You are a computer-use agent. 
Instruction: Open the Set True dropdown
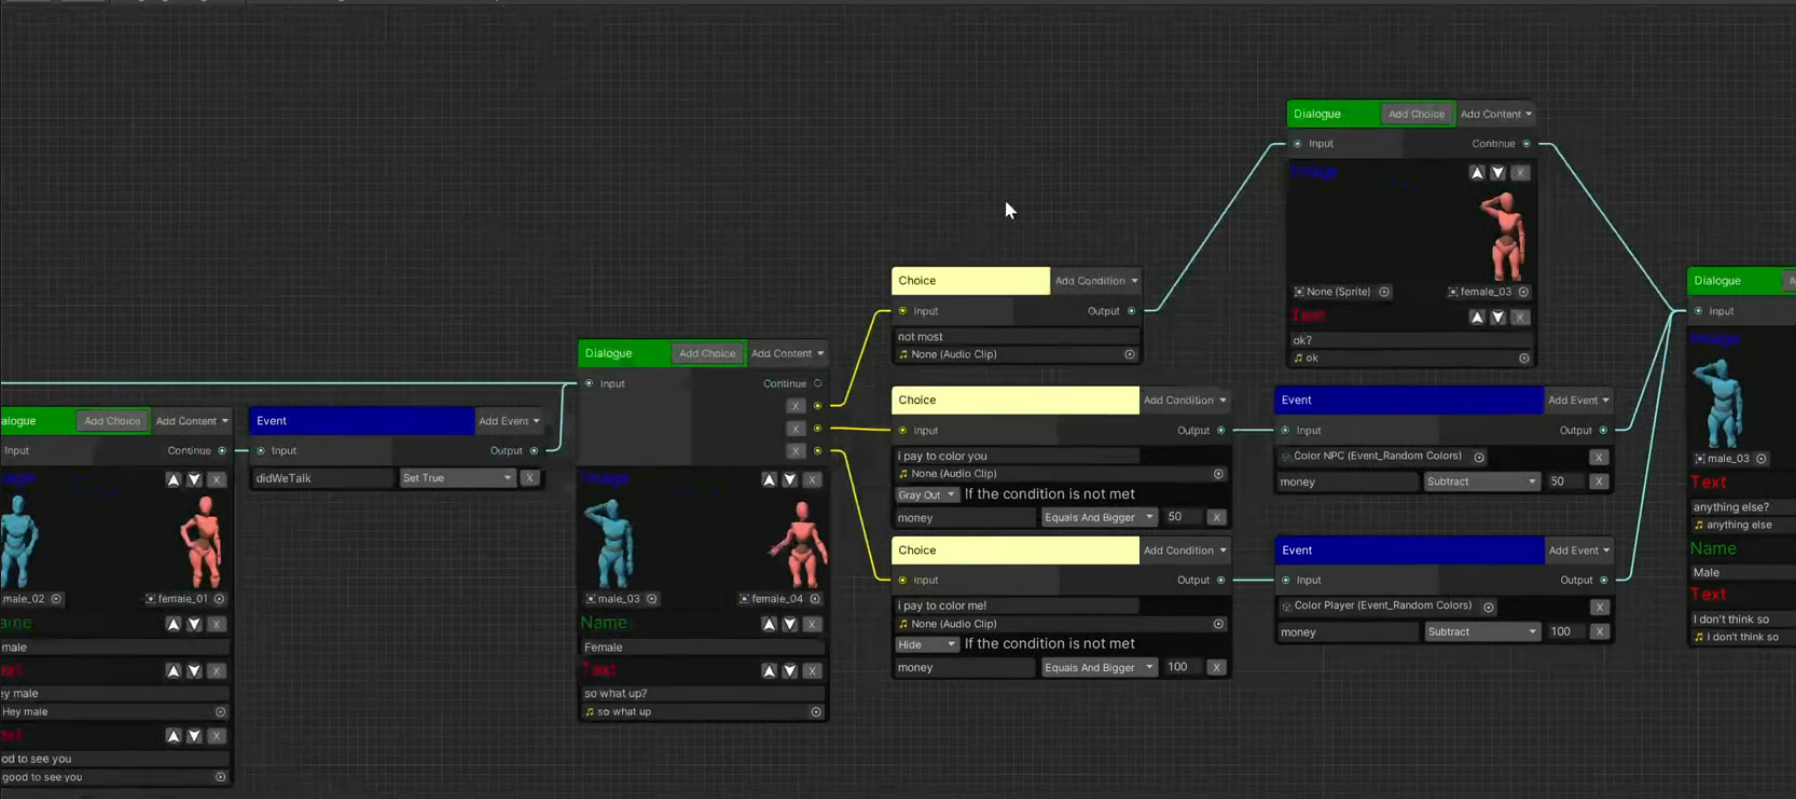click(x=457, y=478)
